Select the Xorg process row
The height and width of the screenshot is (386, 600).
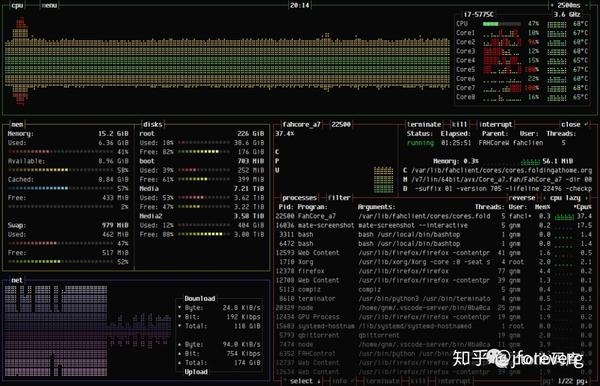coord(434,262)
